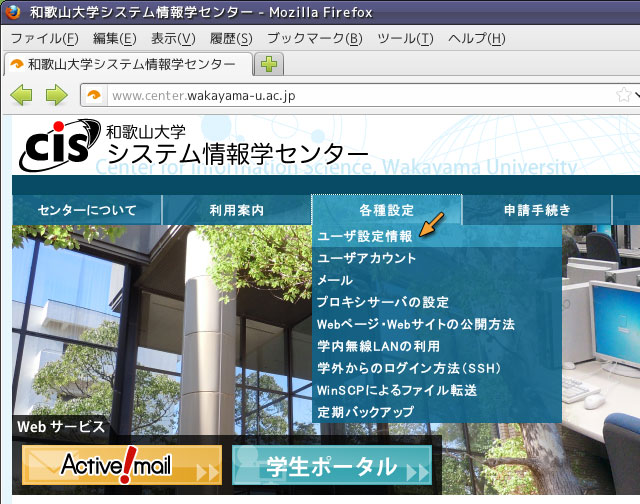
Task: Select WinSCPによるファイル転送 entry
Action: point(437,391)
